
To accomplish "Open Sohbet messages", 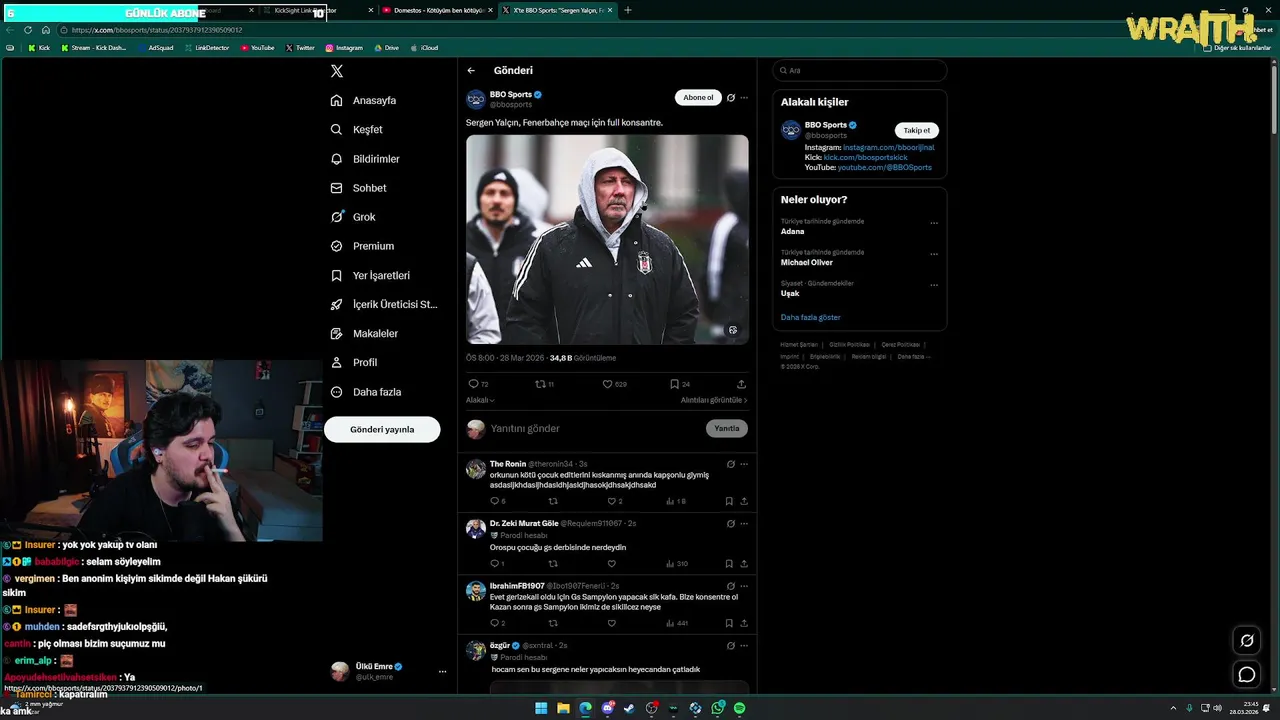I will click(x=358, y=188).
